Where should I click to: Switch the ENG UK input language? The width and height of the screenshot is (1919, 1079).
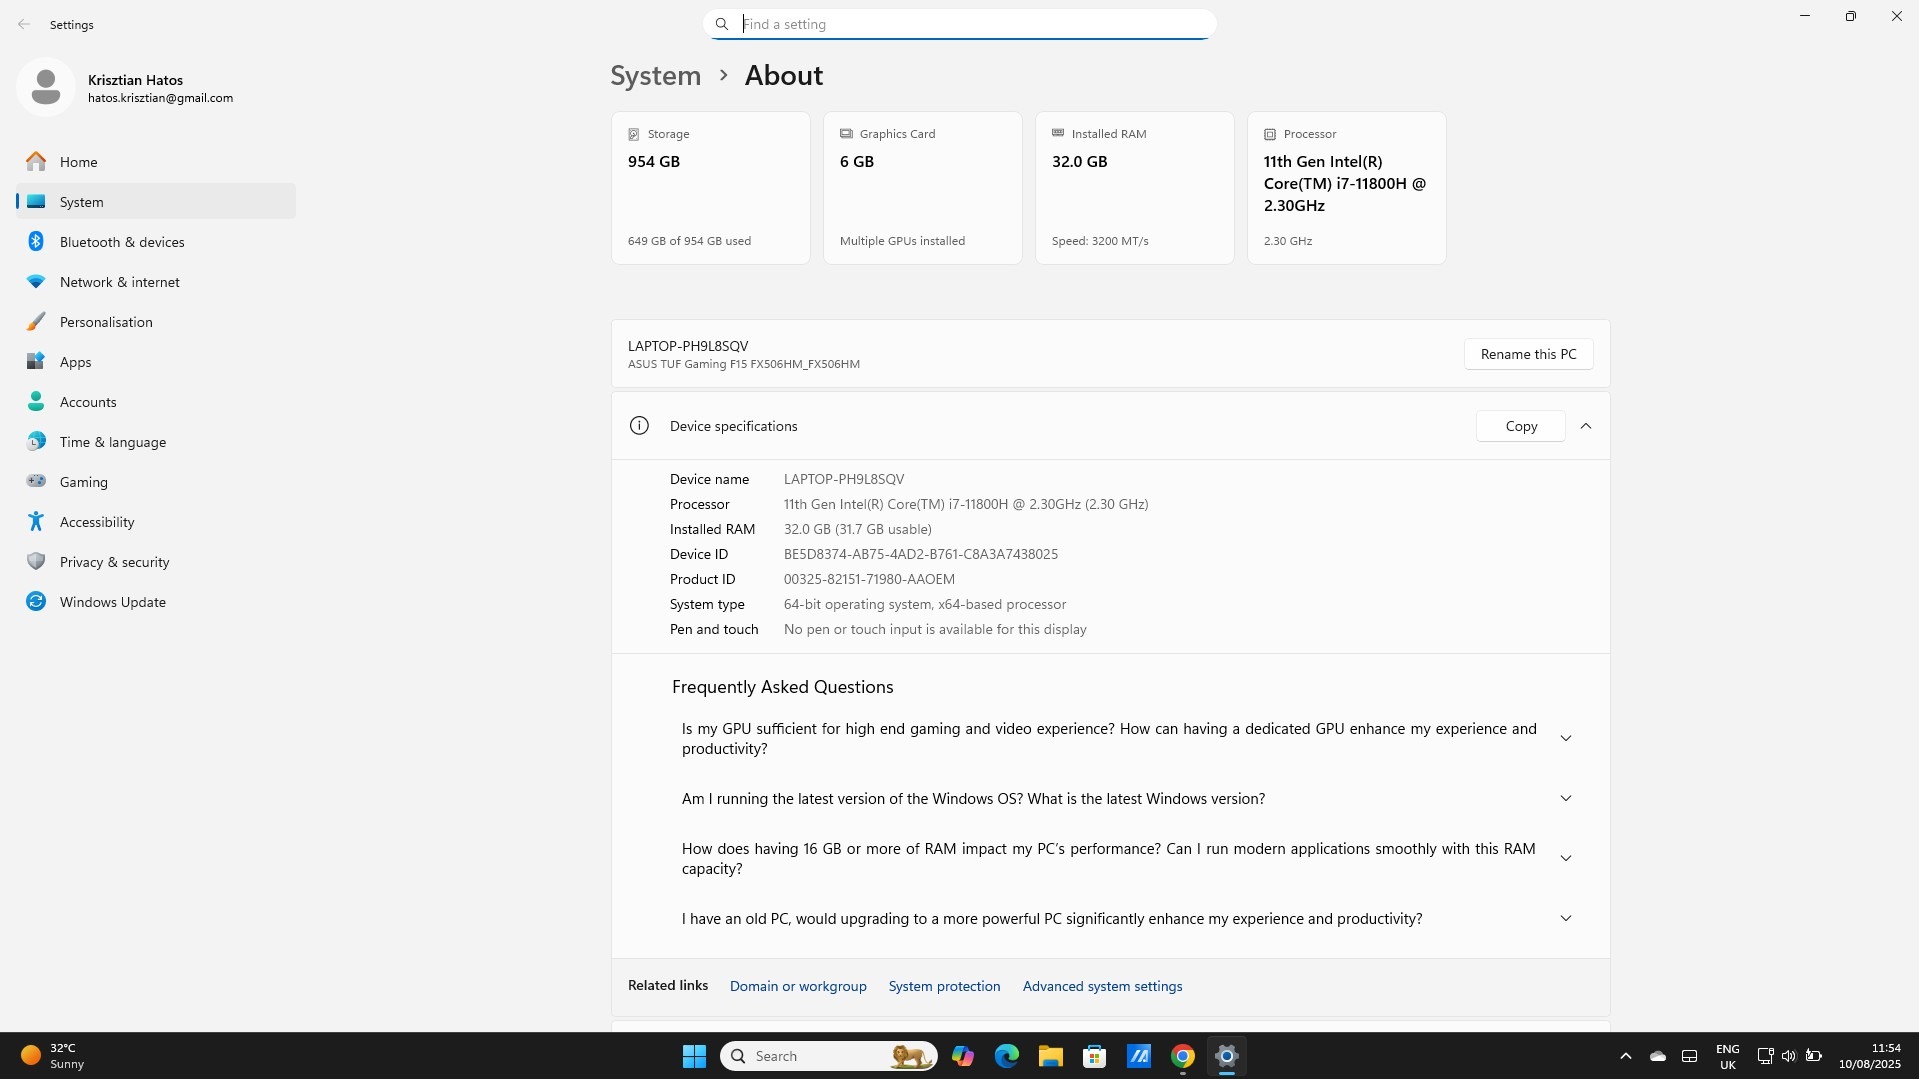click(x=1727, y=1056)
